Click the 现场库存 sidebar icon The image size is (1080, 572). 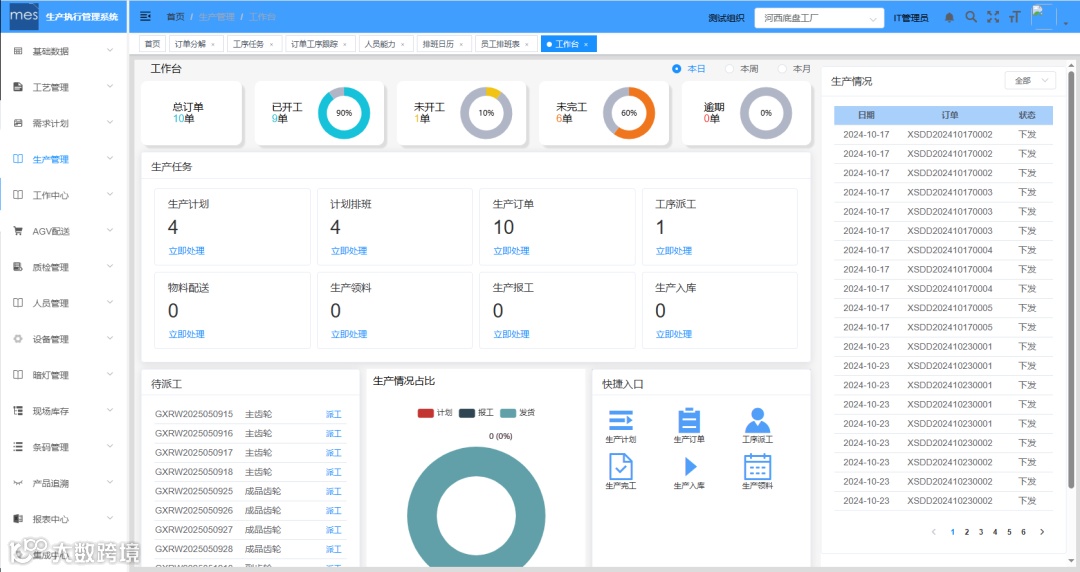tap(18, 411)
